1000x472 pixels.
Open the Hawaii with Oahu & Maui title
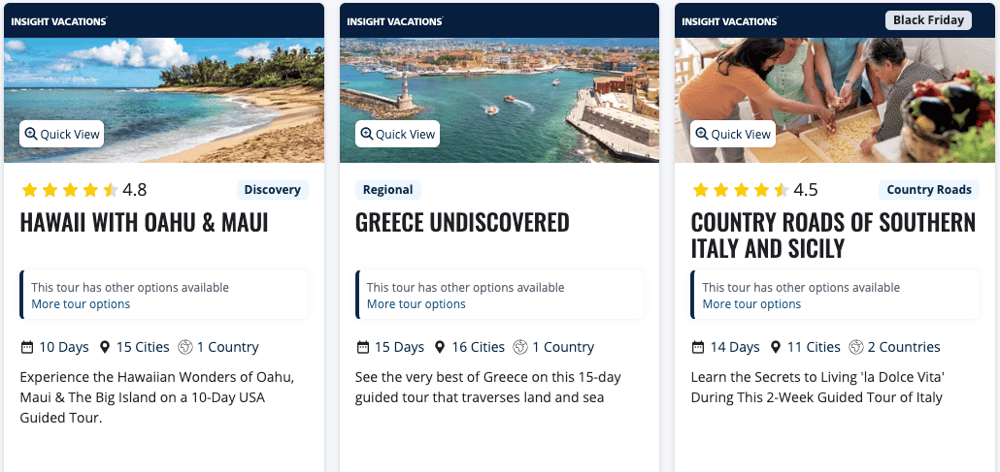click(x=144, y=222)
